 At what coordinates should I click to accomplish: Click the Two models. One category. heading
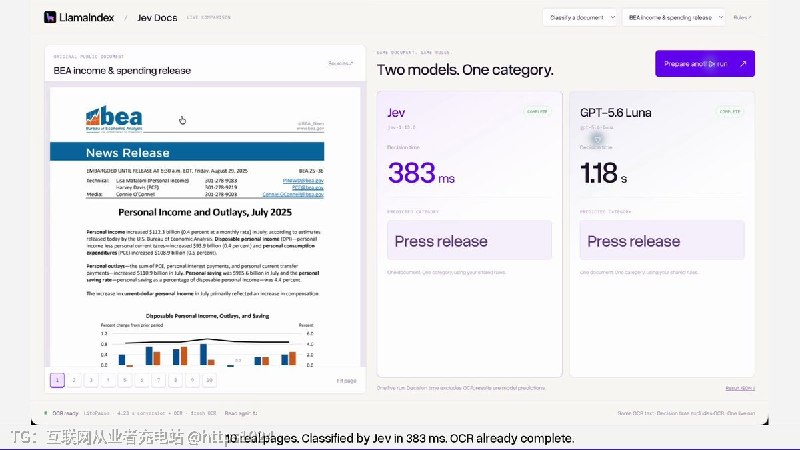coord(465,70)
